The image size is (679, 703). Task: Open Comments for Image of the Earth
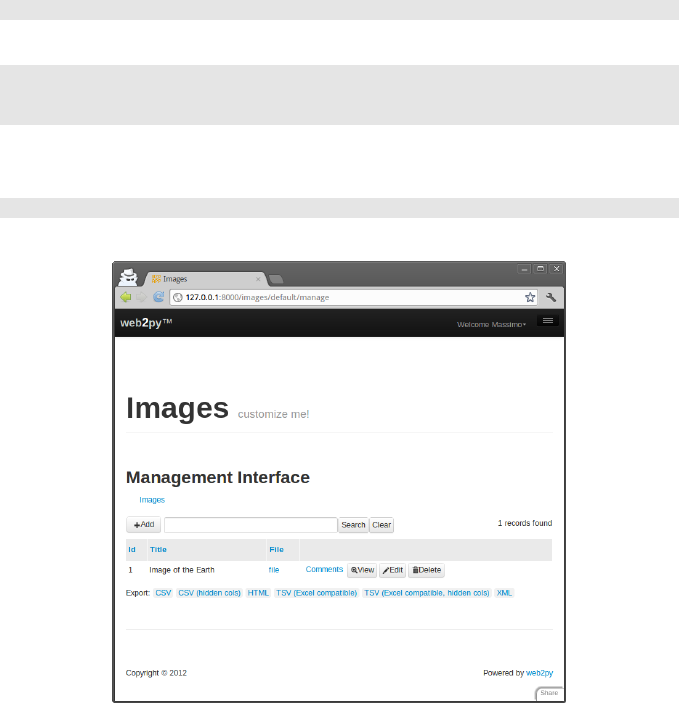(x=324, y=569)
